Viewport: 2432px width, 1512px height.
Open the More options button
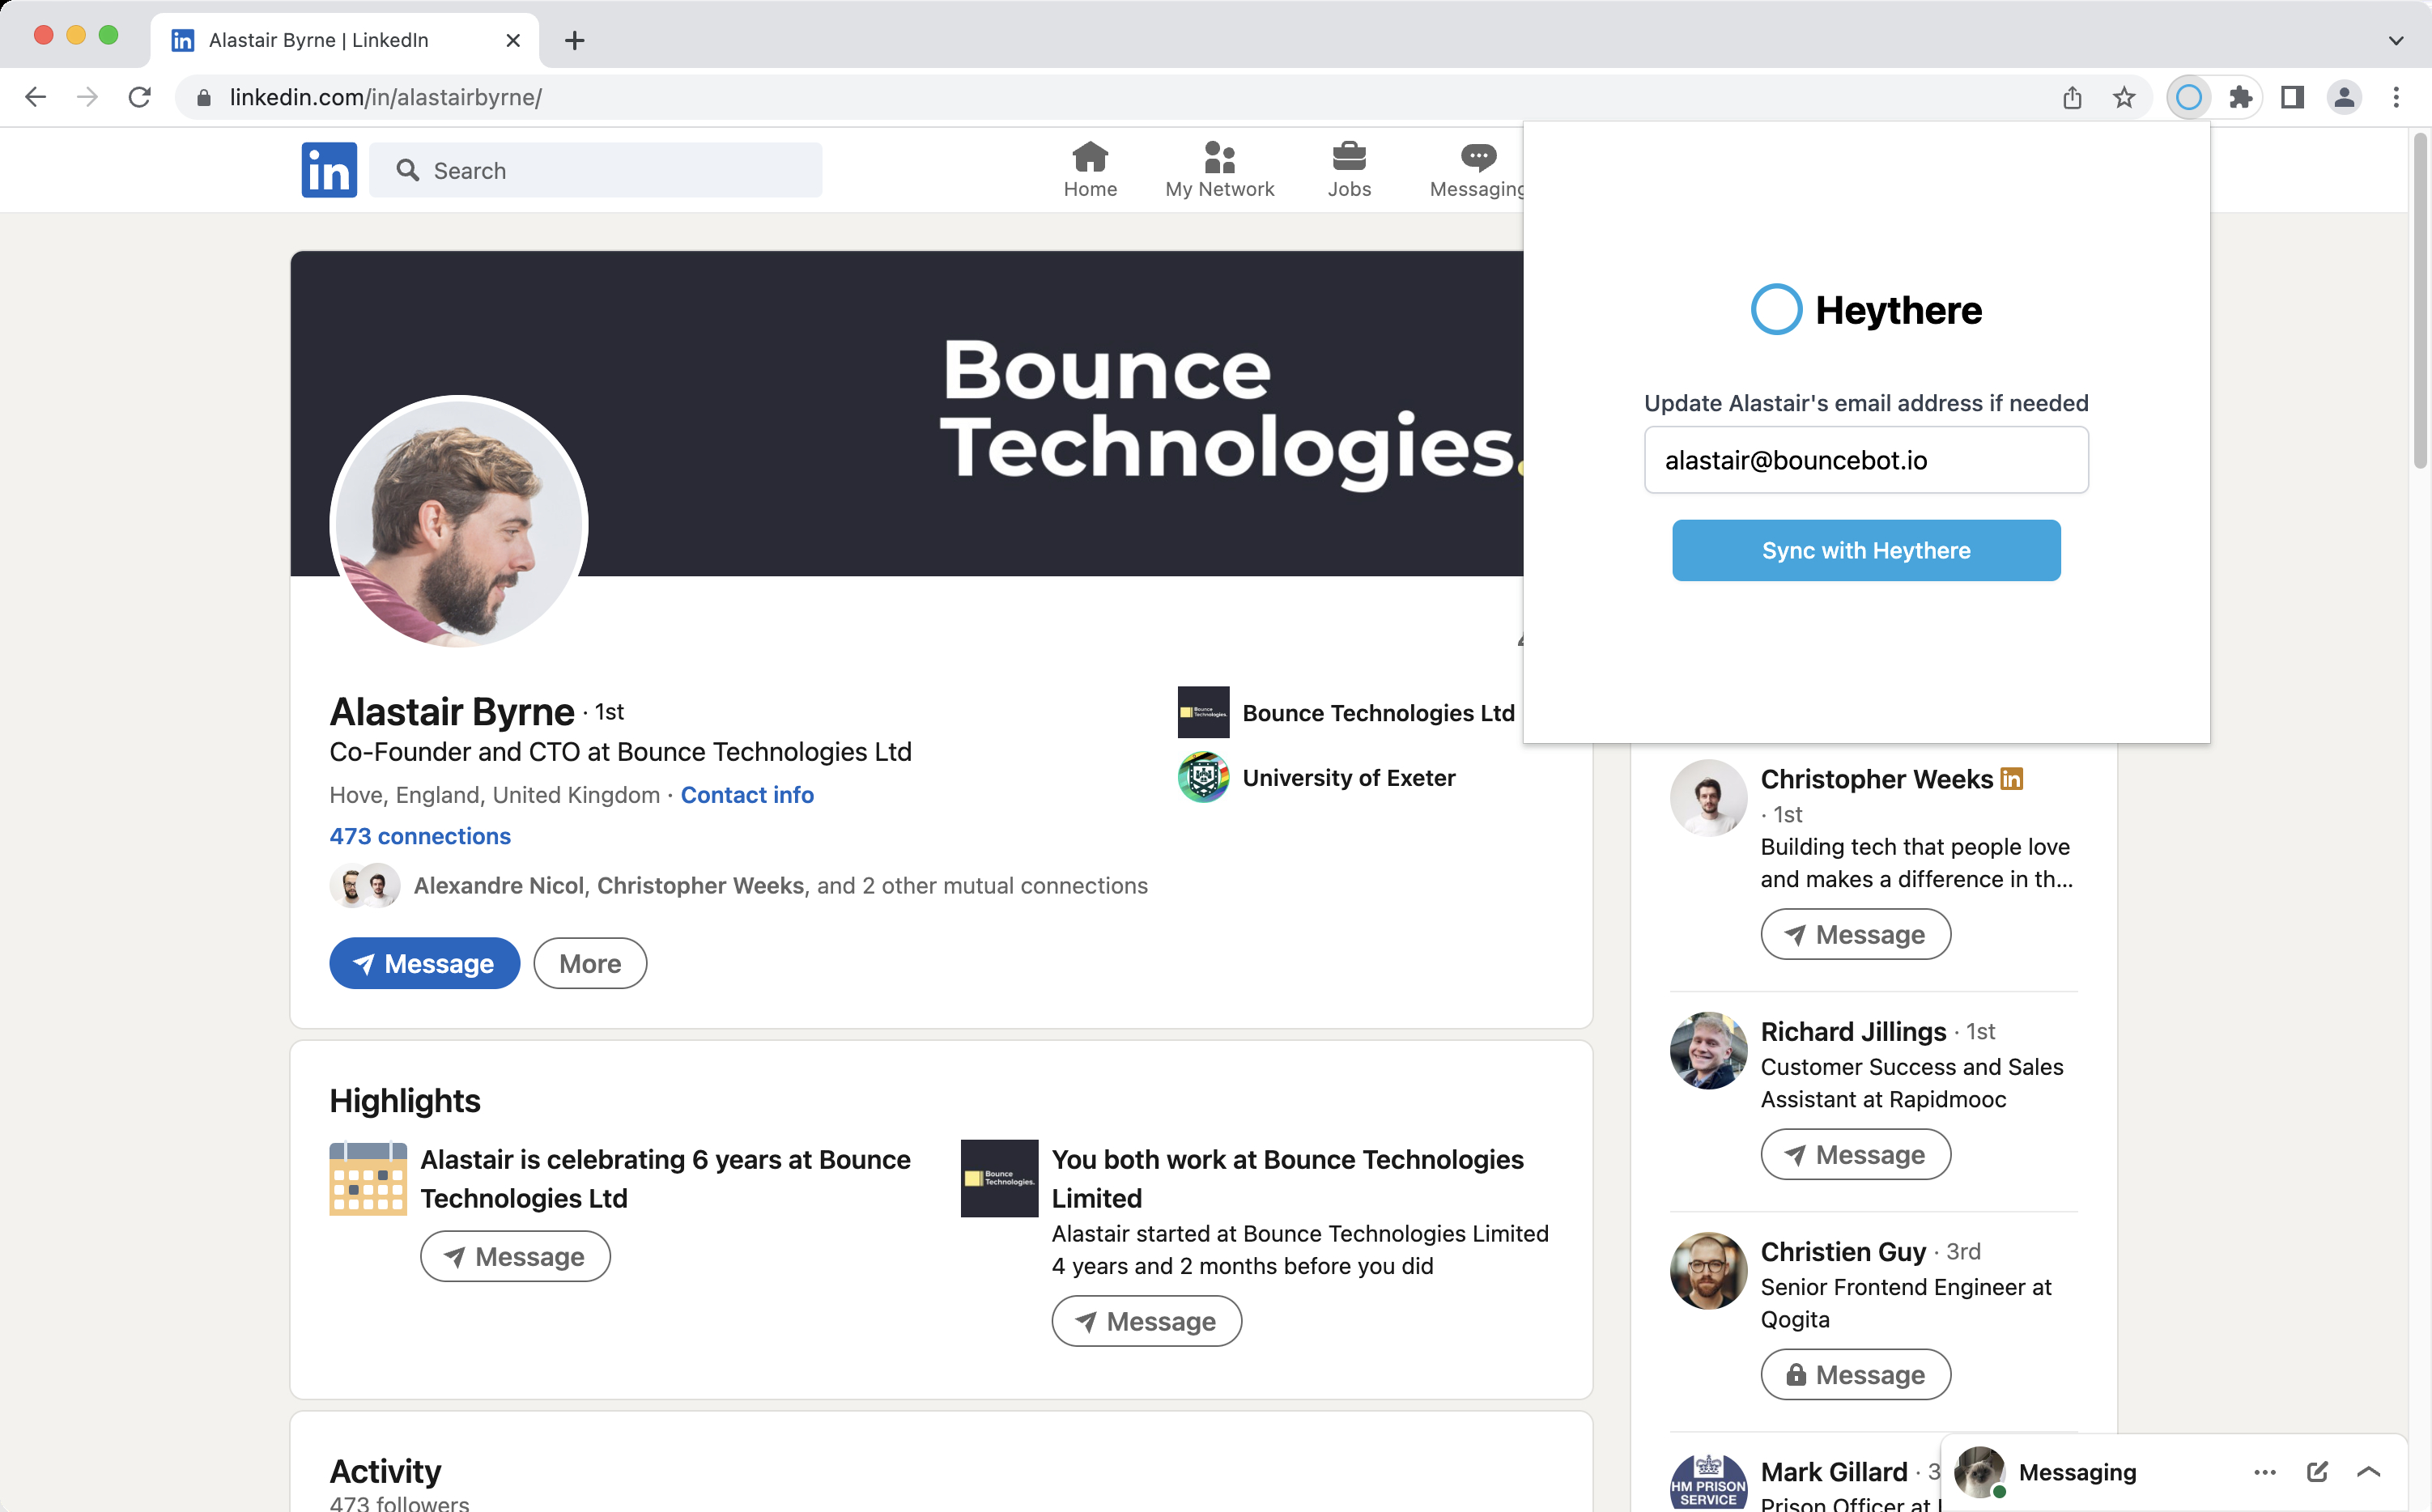(x=590, y=963)
